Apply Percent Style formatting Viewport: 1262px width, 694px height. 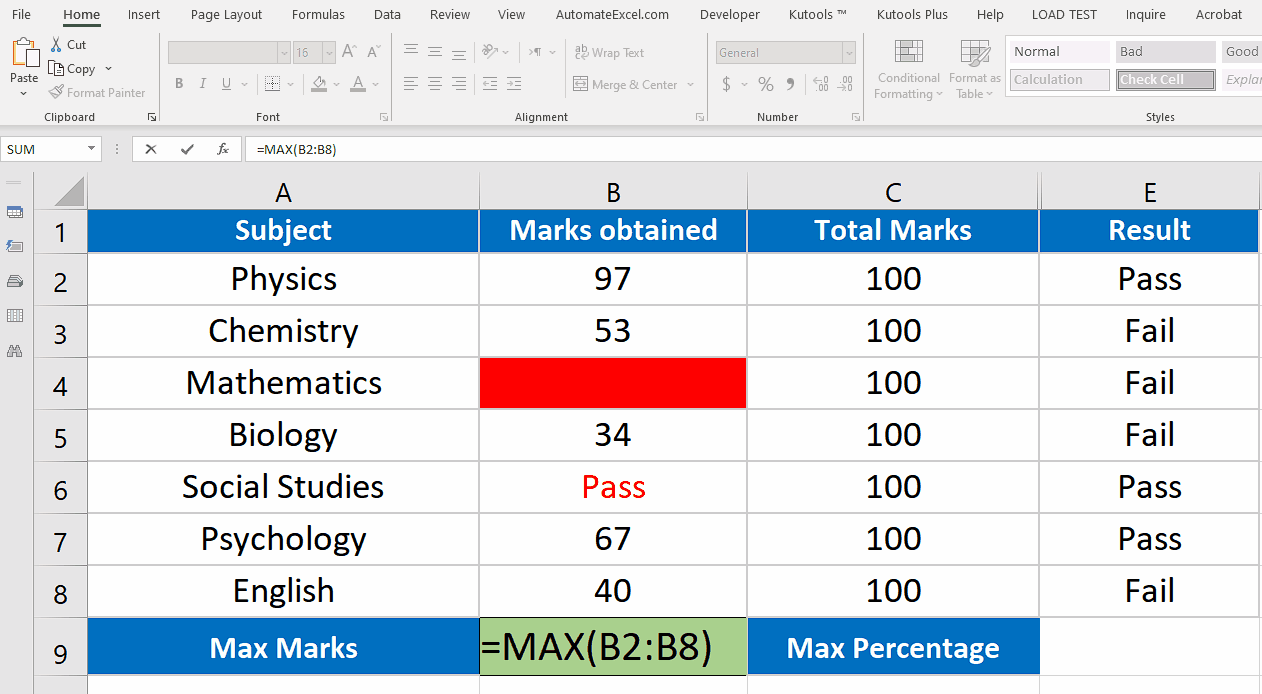point(766,84)
